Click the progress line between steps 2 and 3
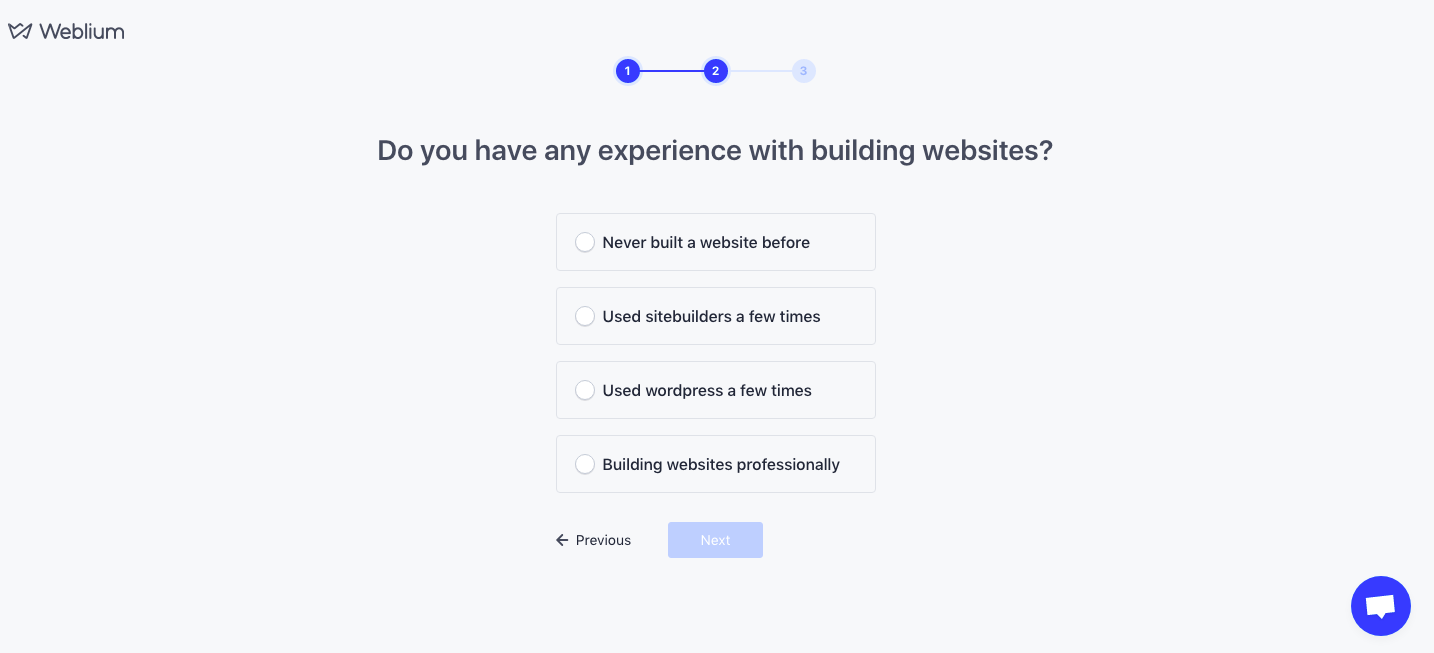The width and height of the screenshot is (1434, 653). coord(759,71)
